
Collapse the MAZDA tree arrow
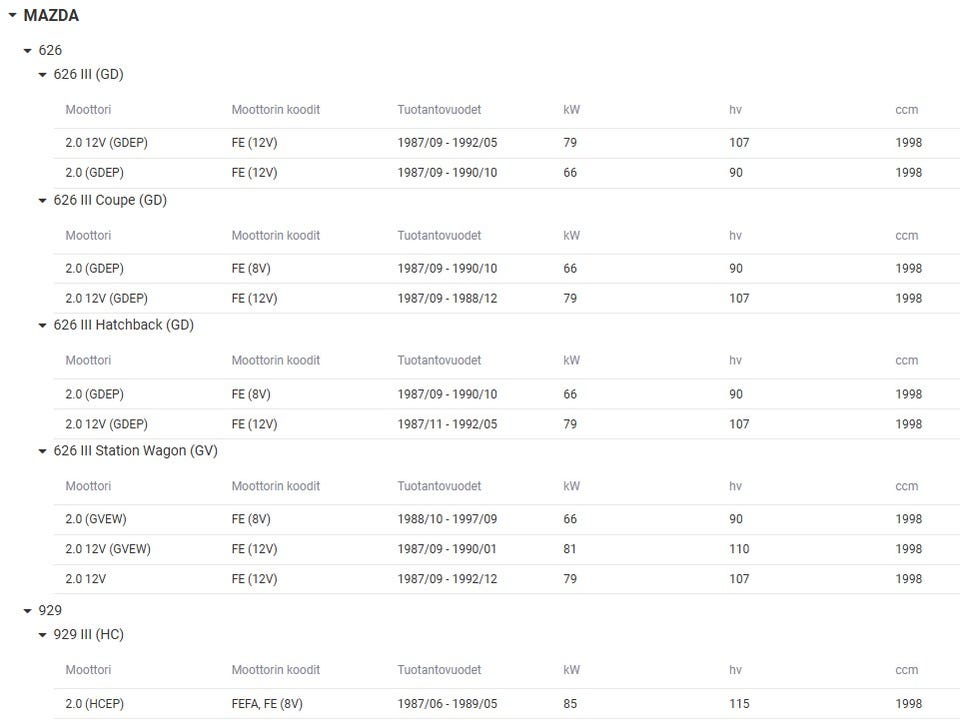pos(12,16)
